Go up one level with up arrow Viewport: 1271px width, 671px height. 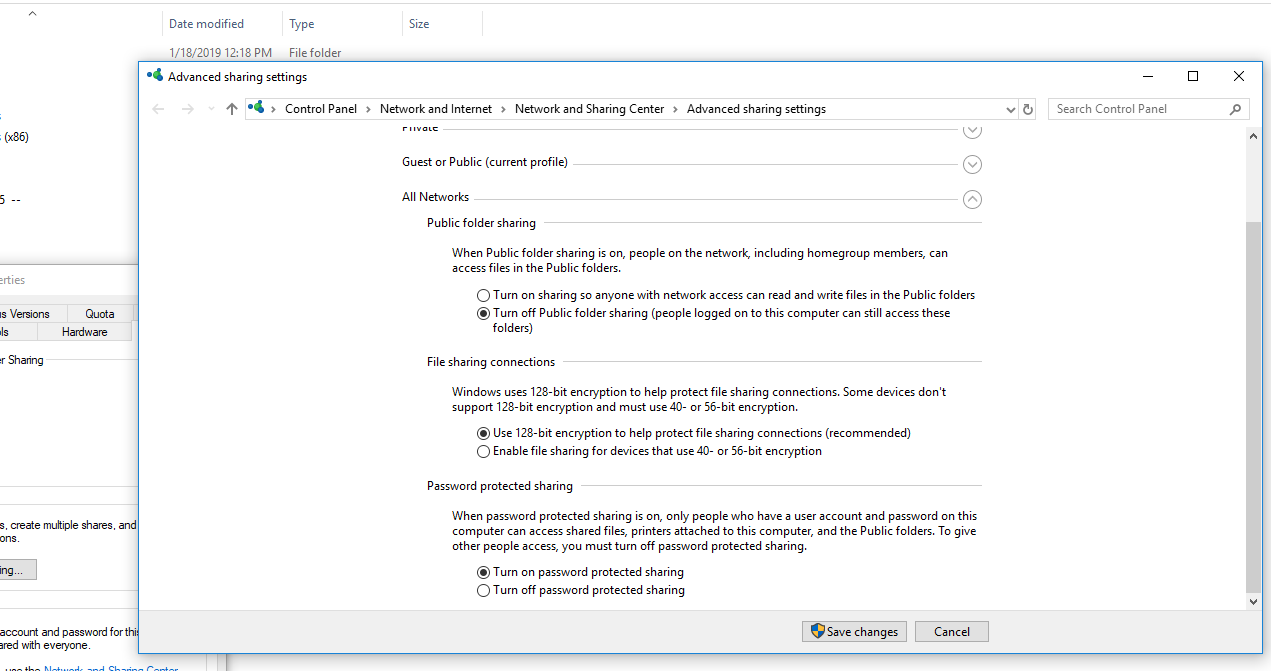click(x=232, y=109)
